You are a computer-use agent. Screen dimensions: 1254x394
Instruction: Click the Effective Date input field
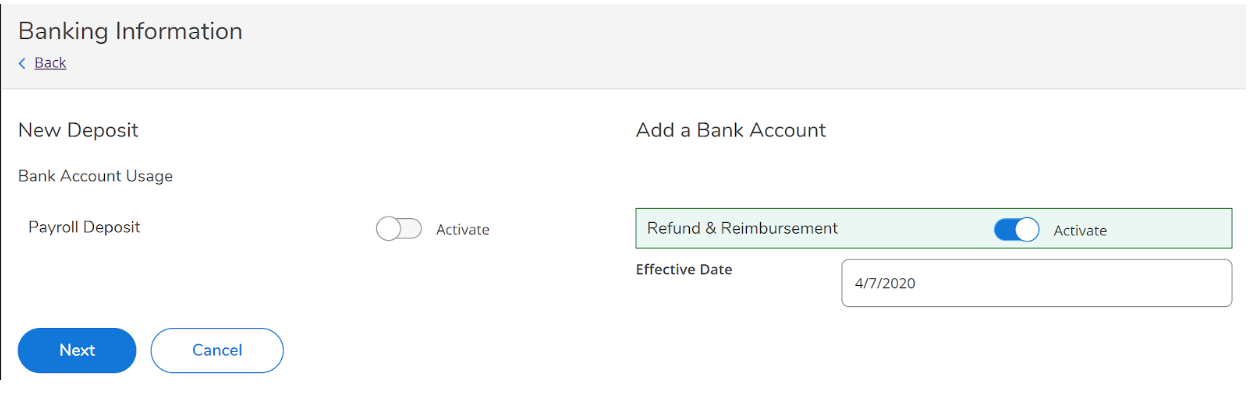(x=1036, y=283)
